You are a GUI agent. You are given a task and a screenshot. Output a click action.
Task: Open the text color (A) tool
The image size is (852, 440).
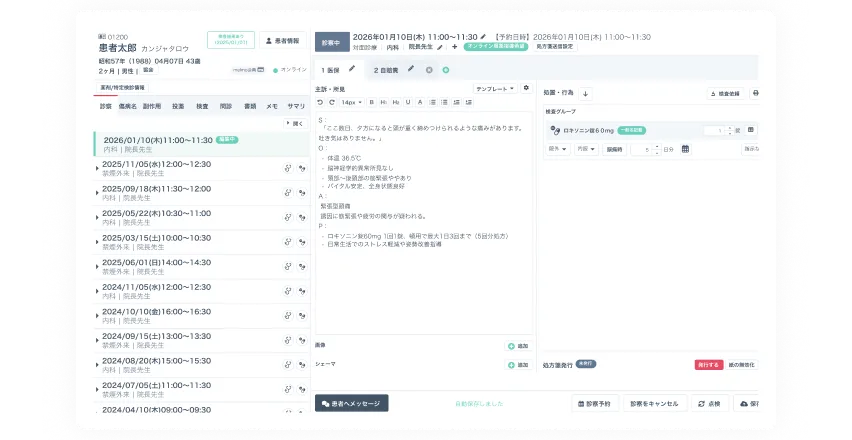pyautogui.click(x=420, y=102)
